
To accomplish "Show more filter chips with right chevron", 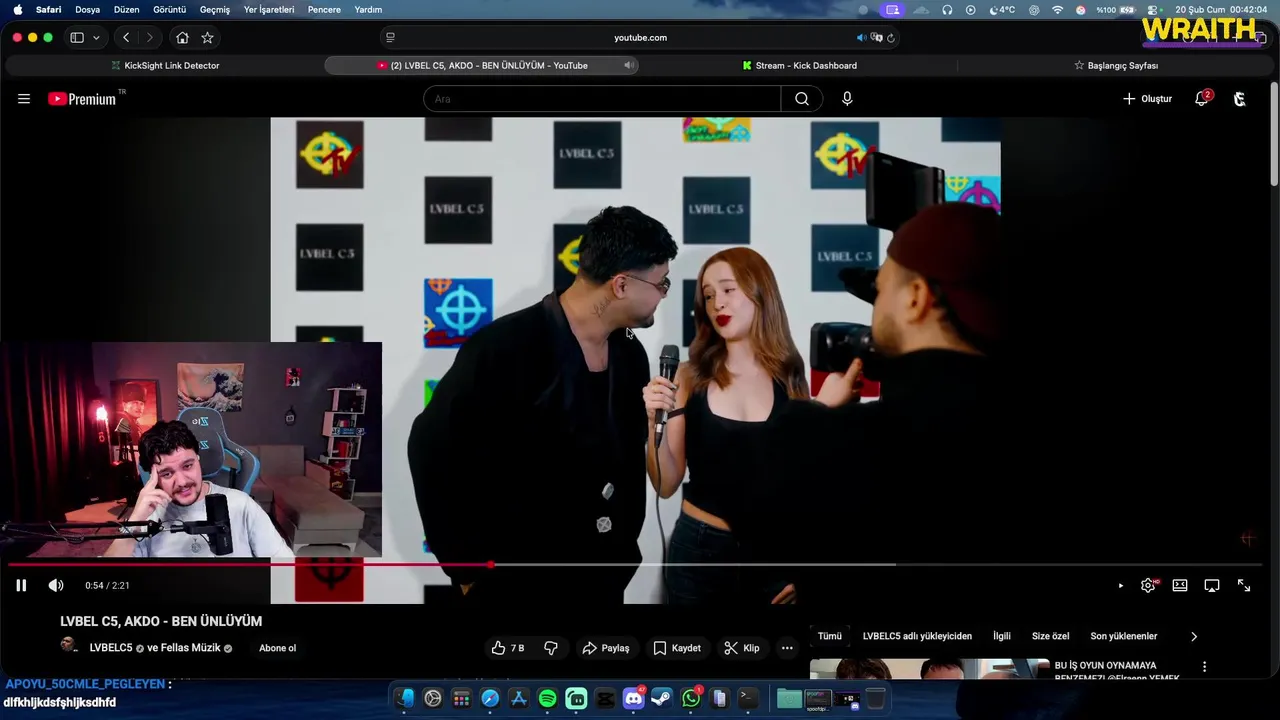I will point(1193,636).
